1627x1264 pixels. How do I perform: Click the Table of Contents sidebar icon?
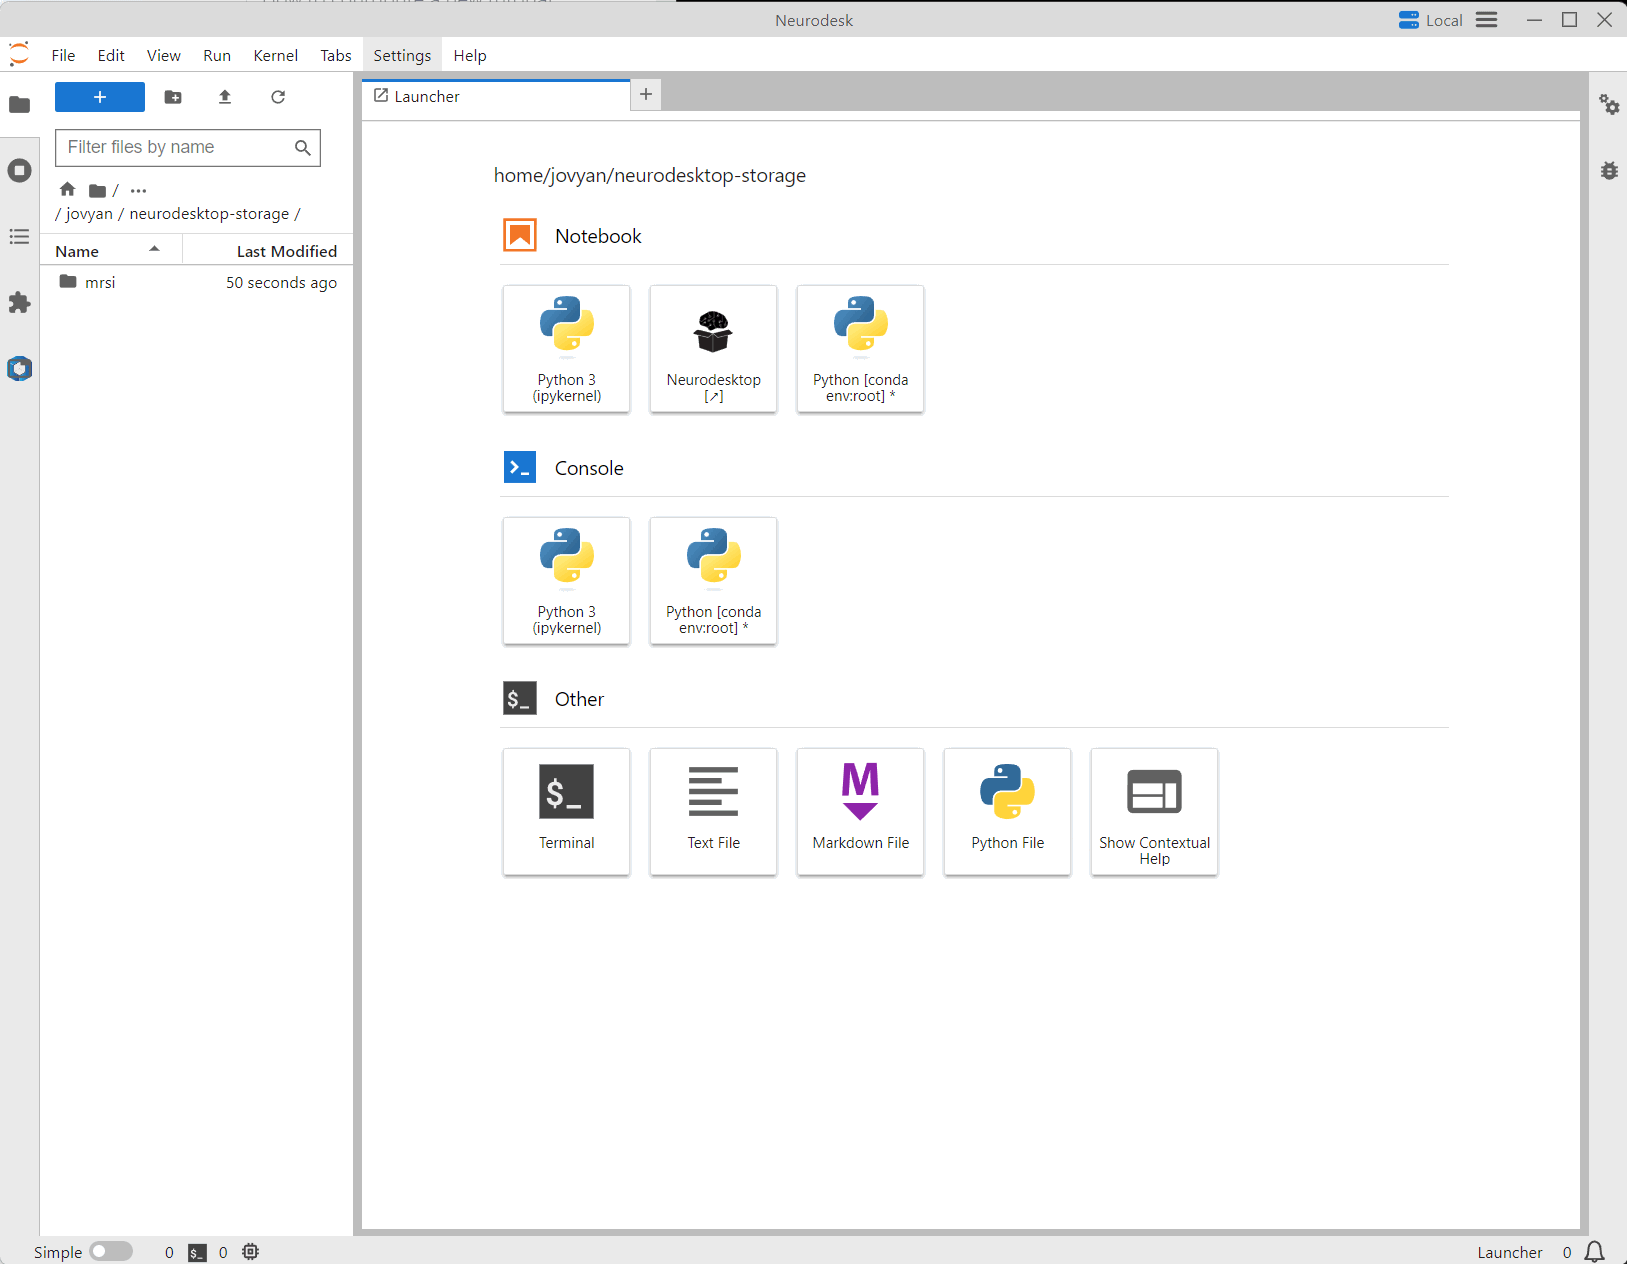coord(19,237)
